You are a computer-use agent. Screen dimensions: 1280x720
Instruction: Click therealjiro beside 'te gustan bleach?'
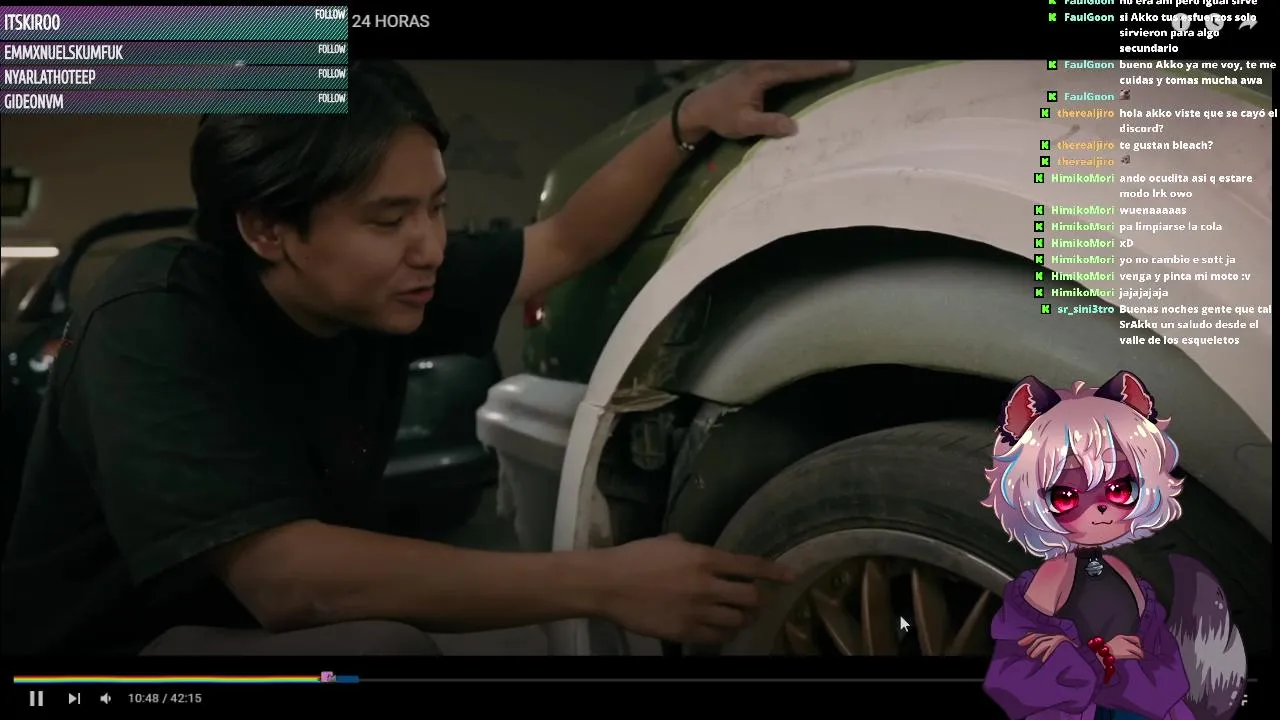(1085, 145)
